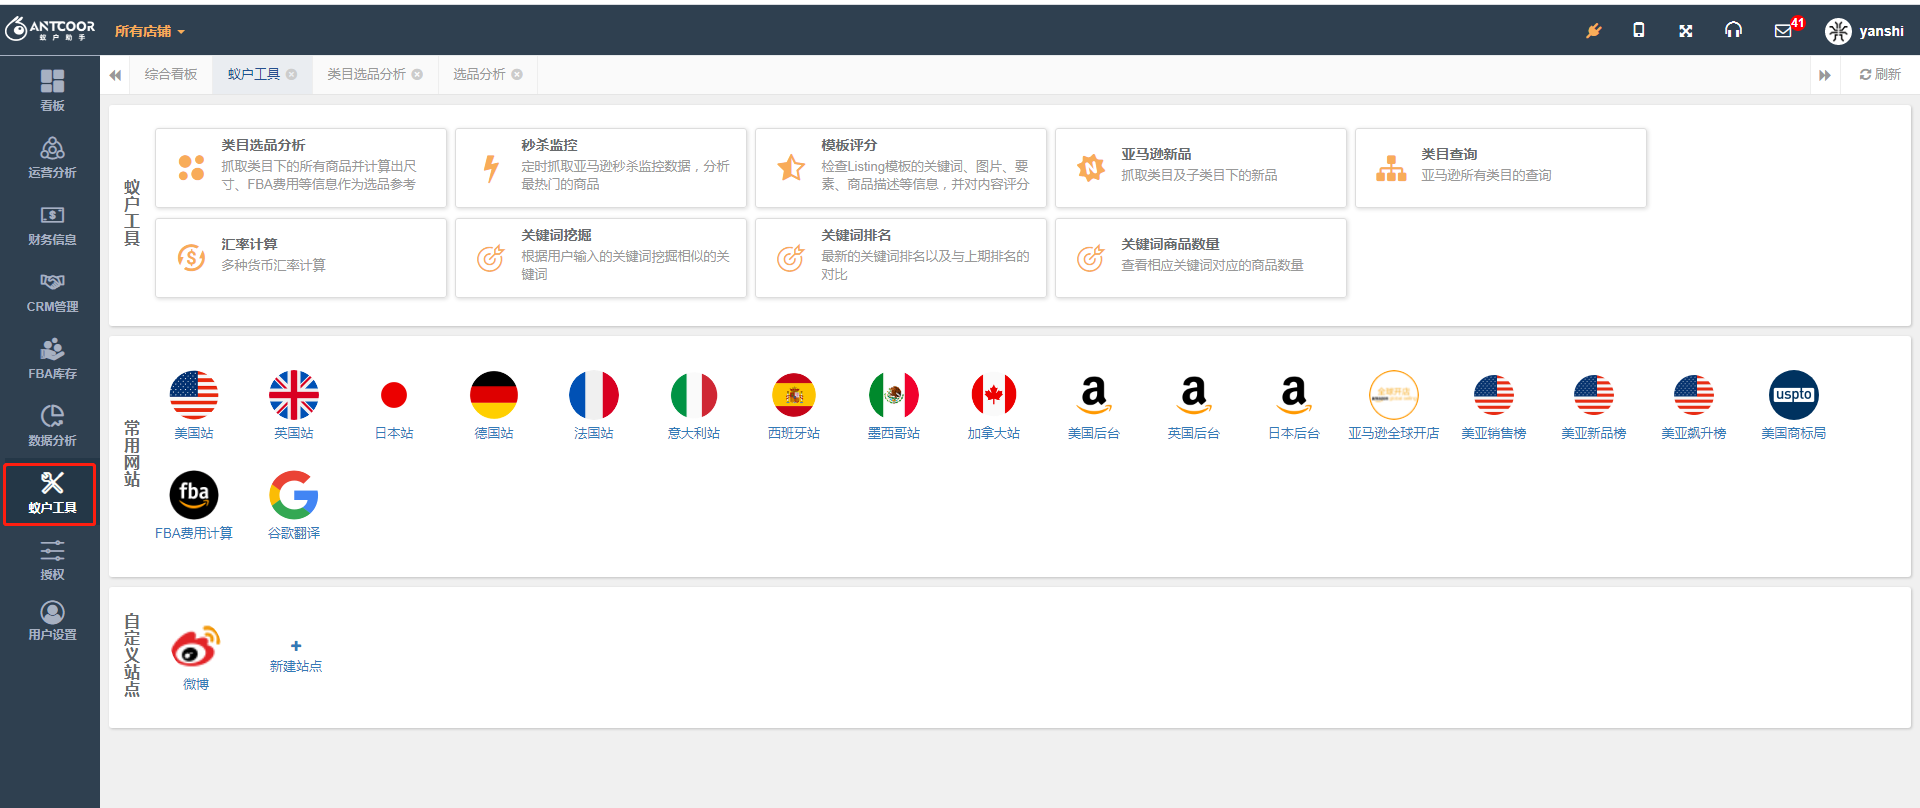Open 授权 in the sidebar

click(52, 560)
